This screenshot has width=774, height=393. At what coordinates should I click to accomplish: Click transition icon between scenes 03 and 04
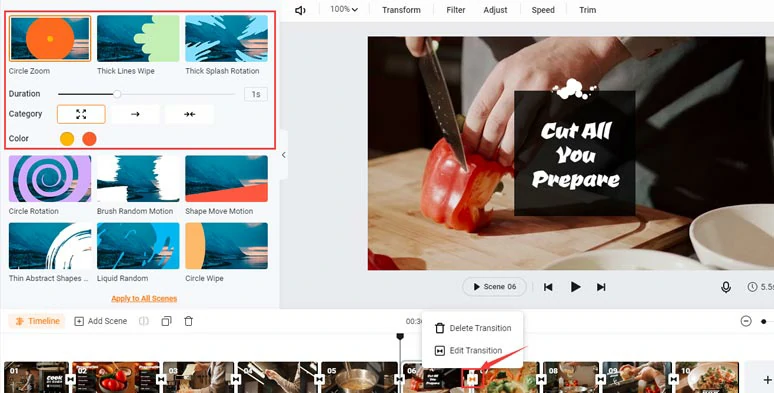tap(235, 379)
